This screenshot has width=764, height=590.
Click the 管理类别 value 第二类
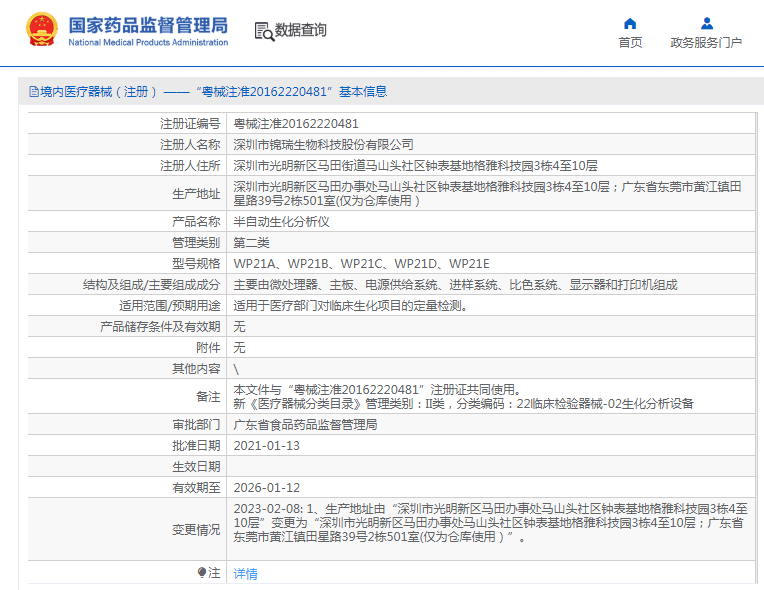click(x=251, y=243)
